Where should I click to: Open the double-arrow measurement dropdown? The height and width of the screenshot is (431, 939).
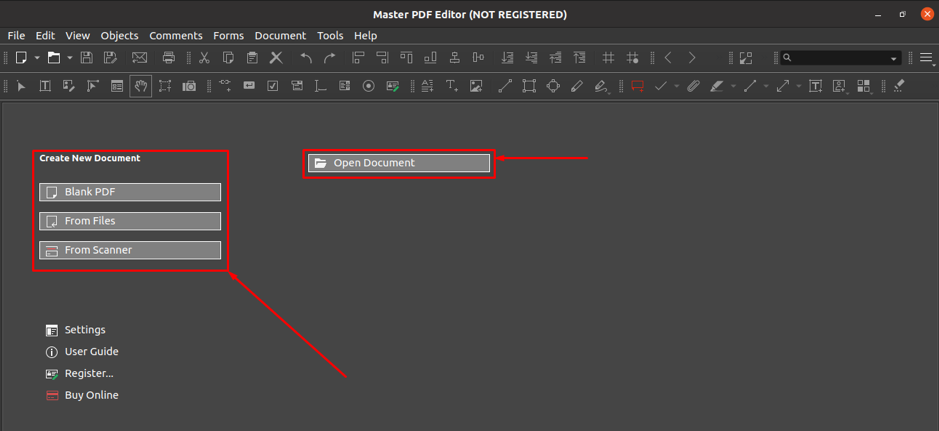(799, 87)
